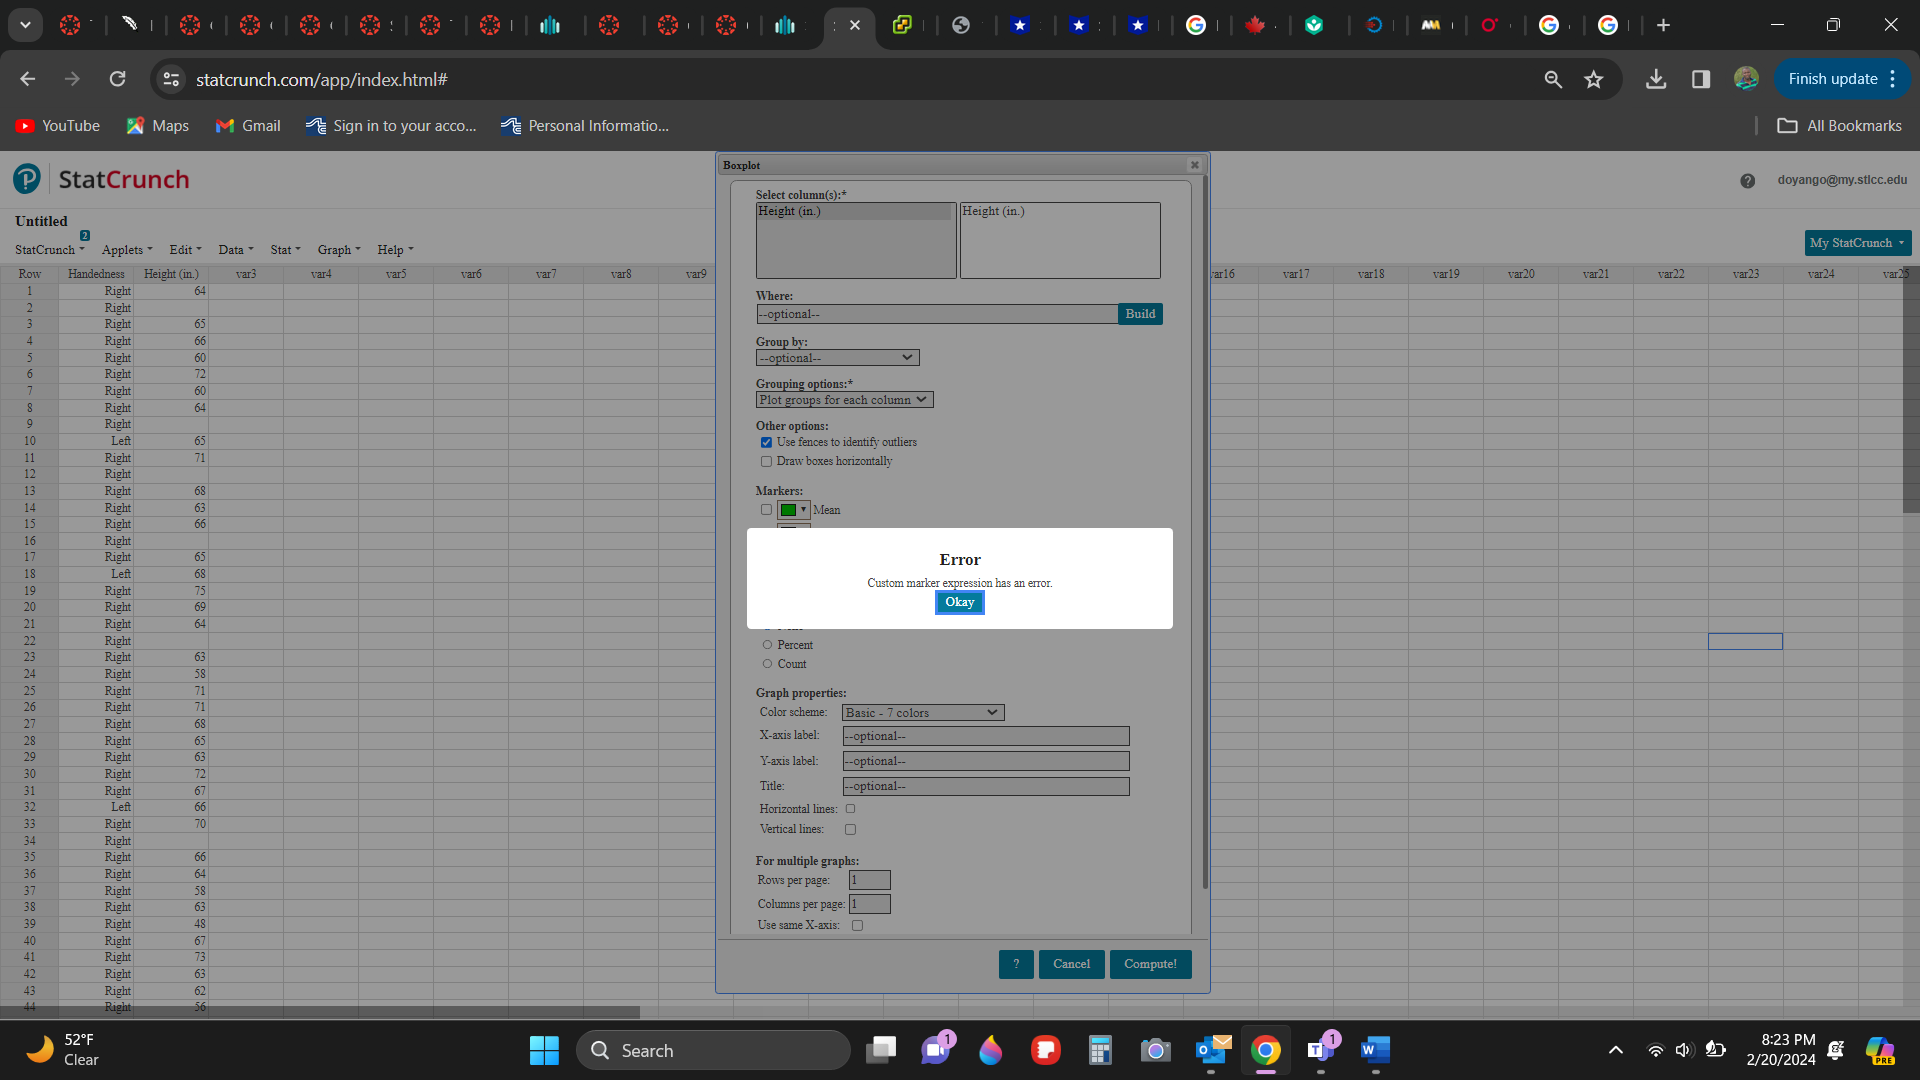Close the Boxplot dialog with the X
1920x1080 pixels.
click(x=1194, y=165)
